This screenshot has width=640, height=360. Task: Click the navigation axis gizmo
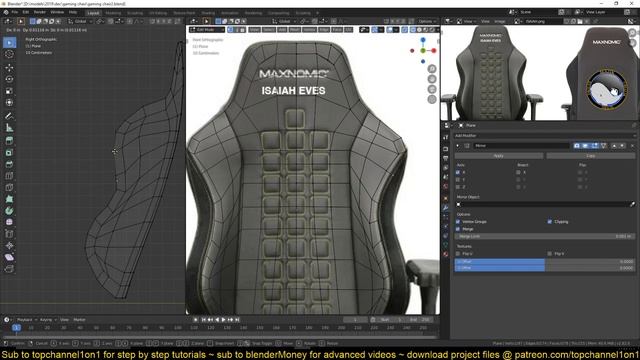423,51
